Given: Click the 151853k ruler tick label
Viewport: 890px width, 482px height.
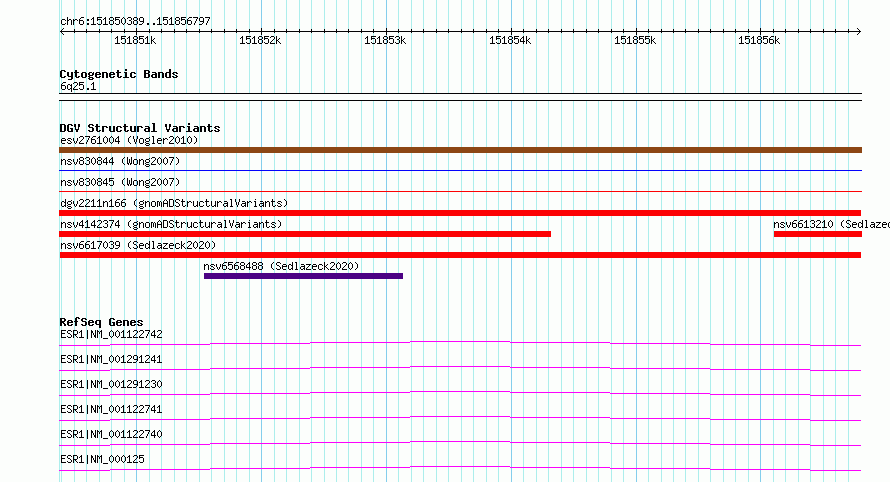Looking at the screenshot, I should click(x=385, y=40).
